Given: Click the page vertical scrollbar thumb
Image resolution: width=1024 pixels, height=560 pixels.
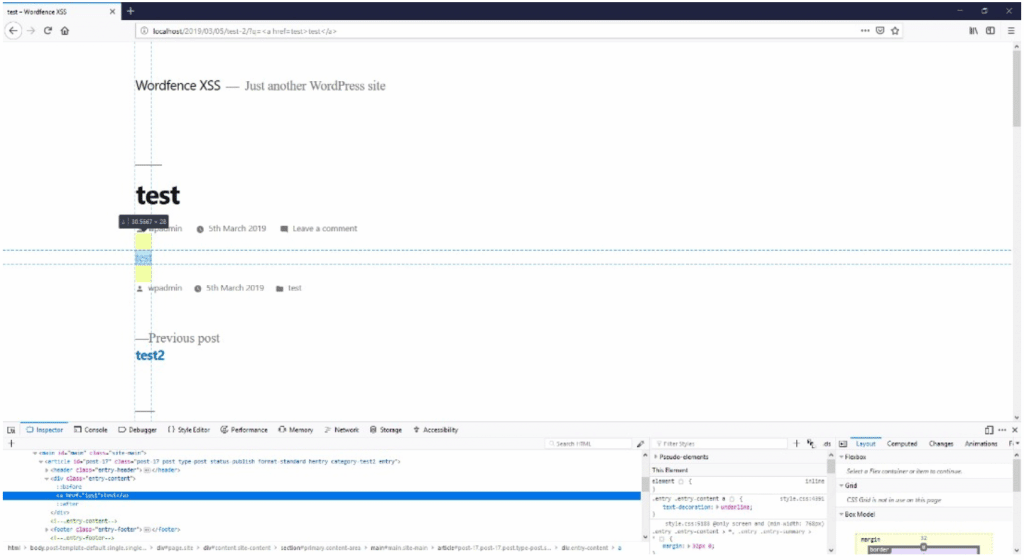Looking at the screenshot, I should point(1016,88).
